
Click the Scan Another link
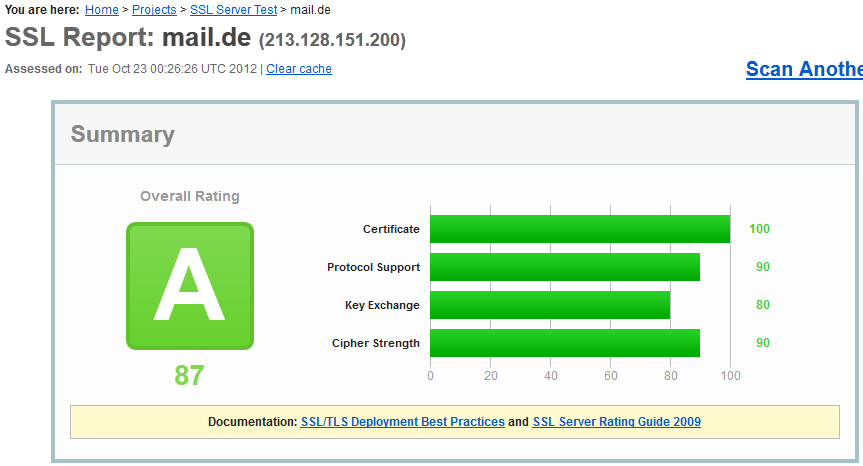(x=804, y=69)
